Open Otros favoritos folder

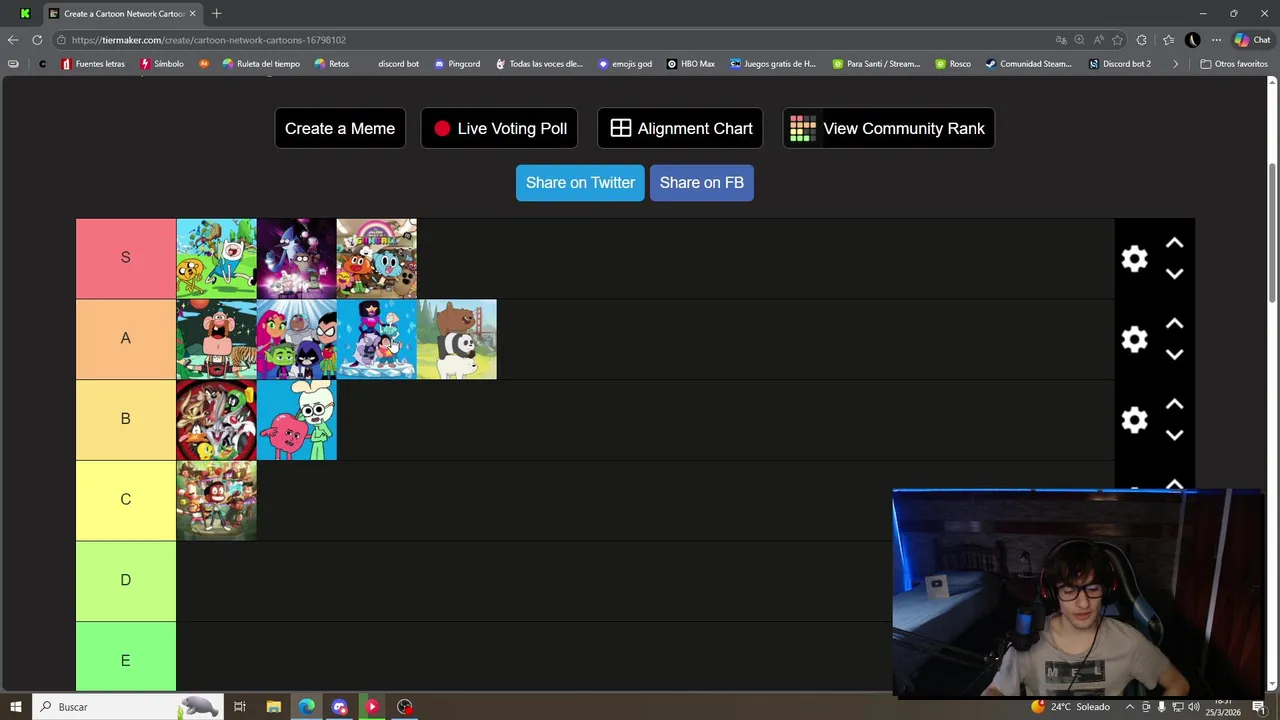coord(1234,64)
